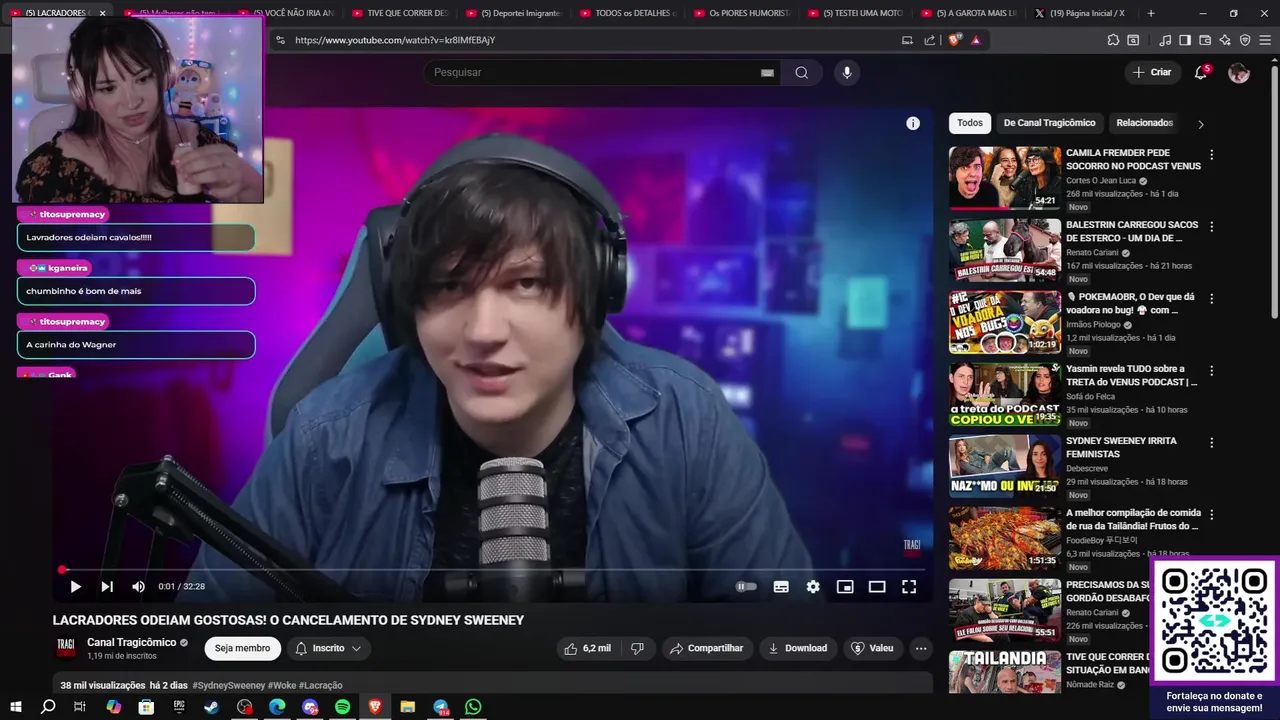Open Yasmin revela TUDO video title
This screenshot has width=1280, height=720.
coord(1131,375)
